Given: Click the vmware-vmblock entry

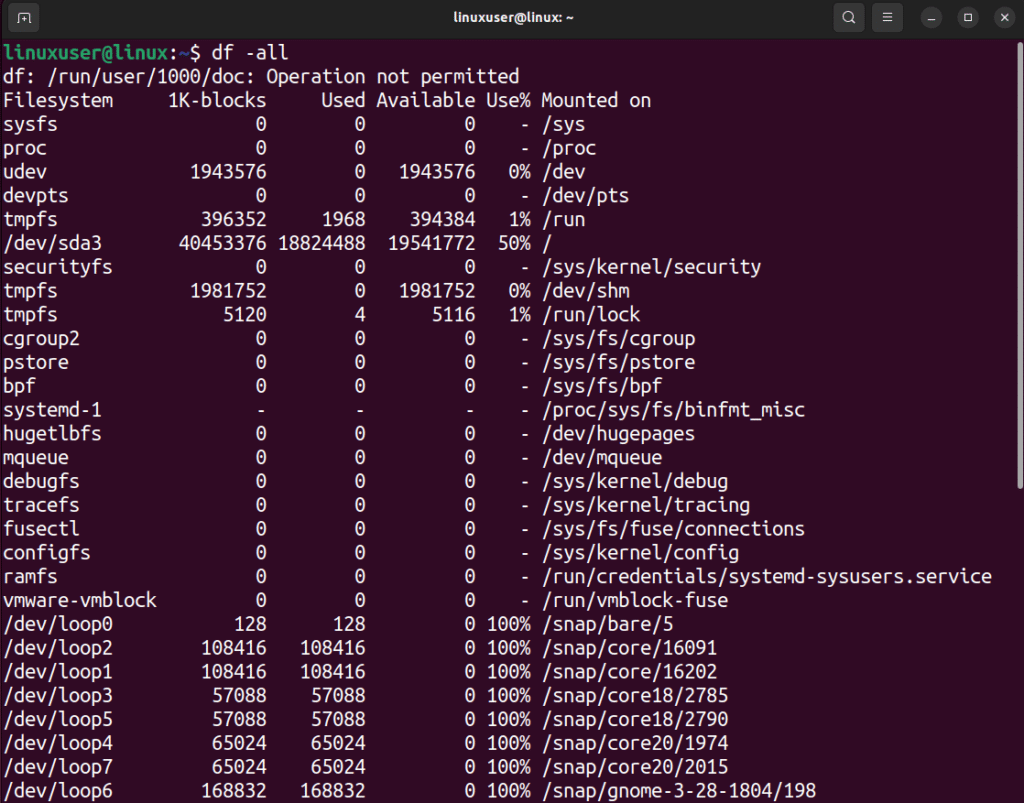Looking at the screenshot, I should pos(81,600).
